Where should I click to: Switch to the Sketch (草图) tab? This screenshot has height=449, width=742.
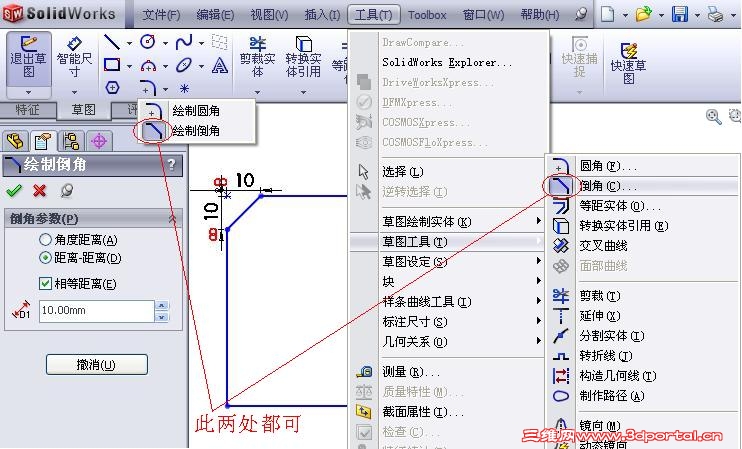tap(84, 110)
